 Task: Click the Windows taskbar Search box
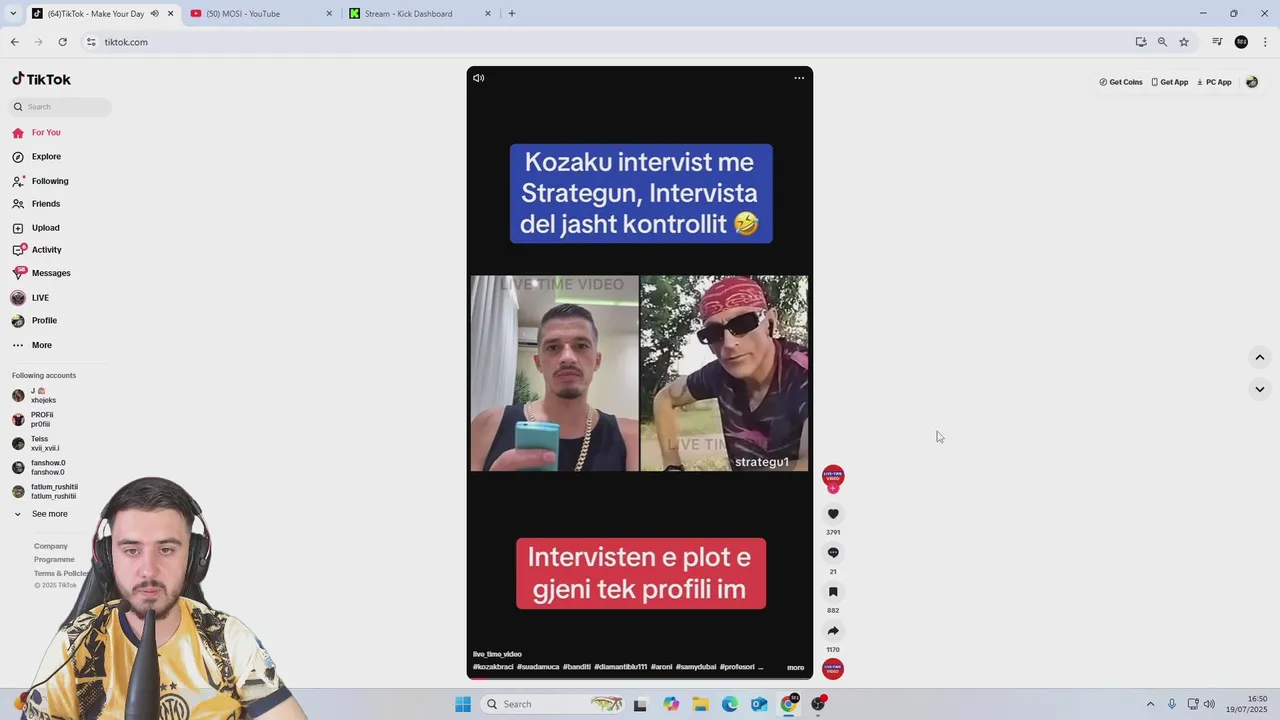tap(554, 704)
